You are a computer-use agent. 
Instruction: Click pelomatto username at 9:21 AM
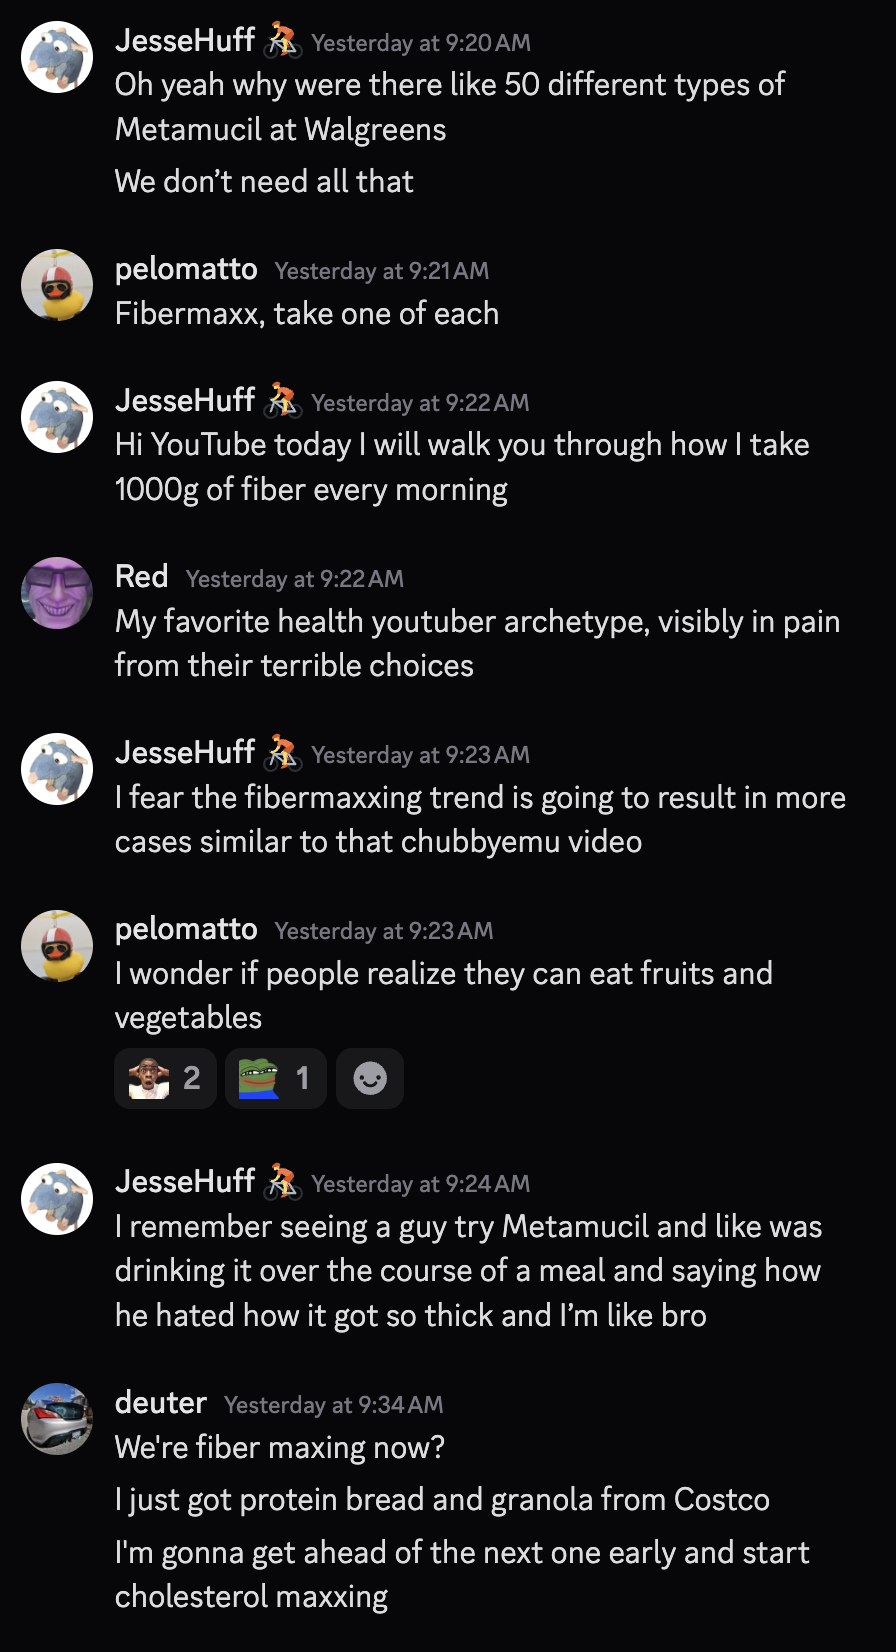click(x=186, y=269)
